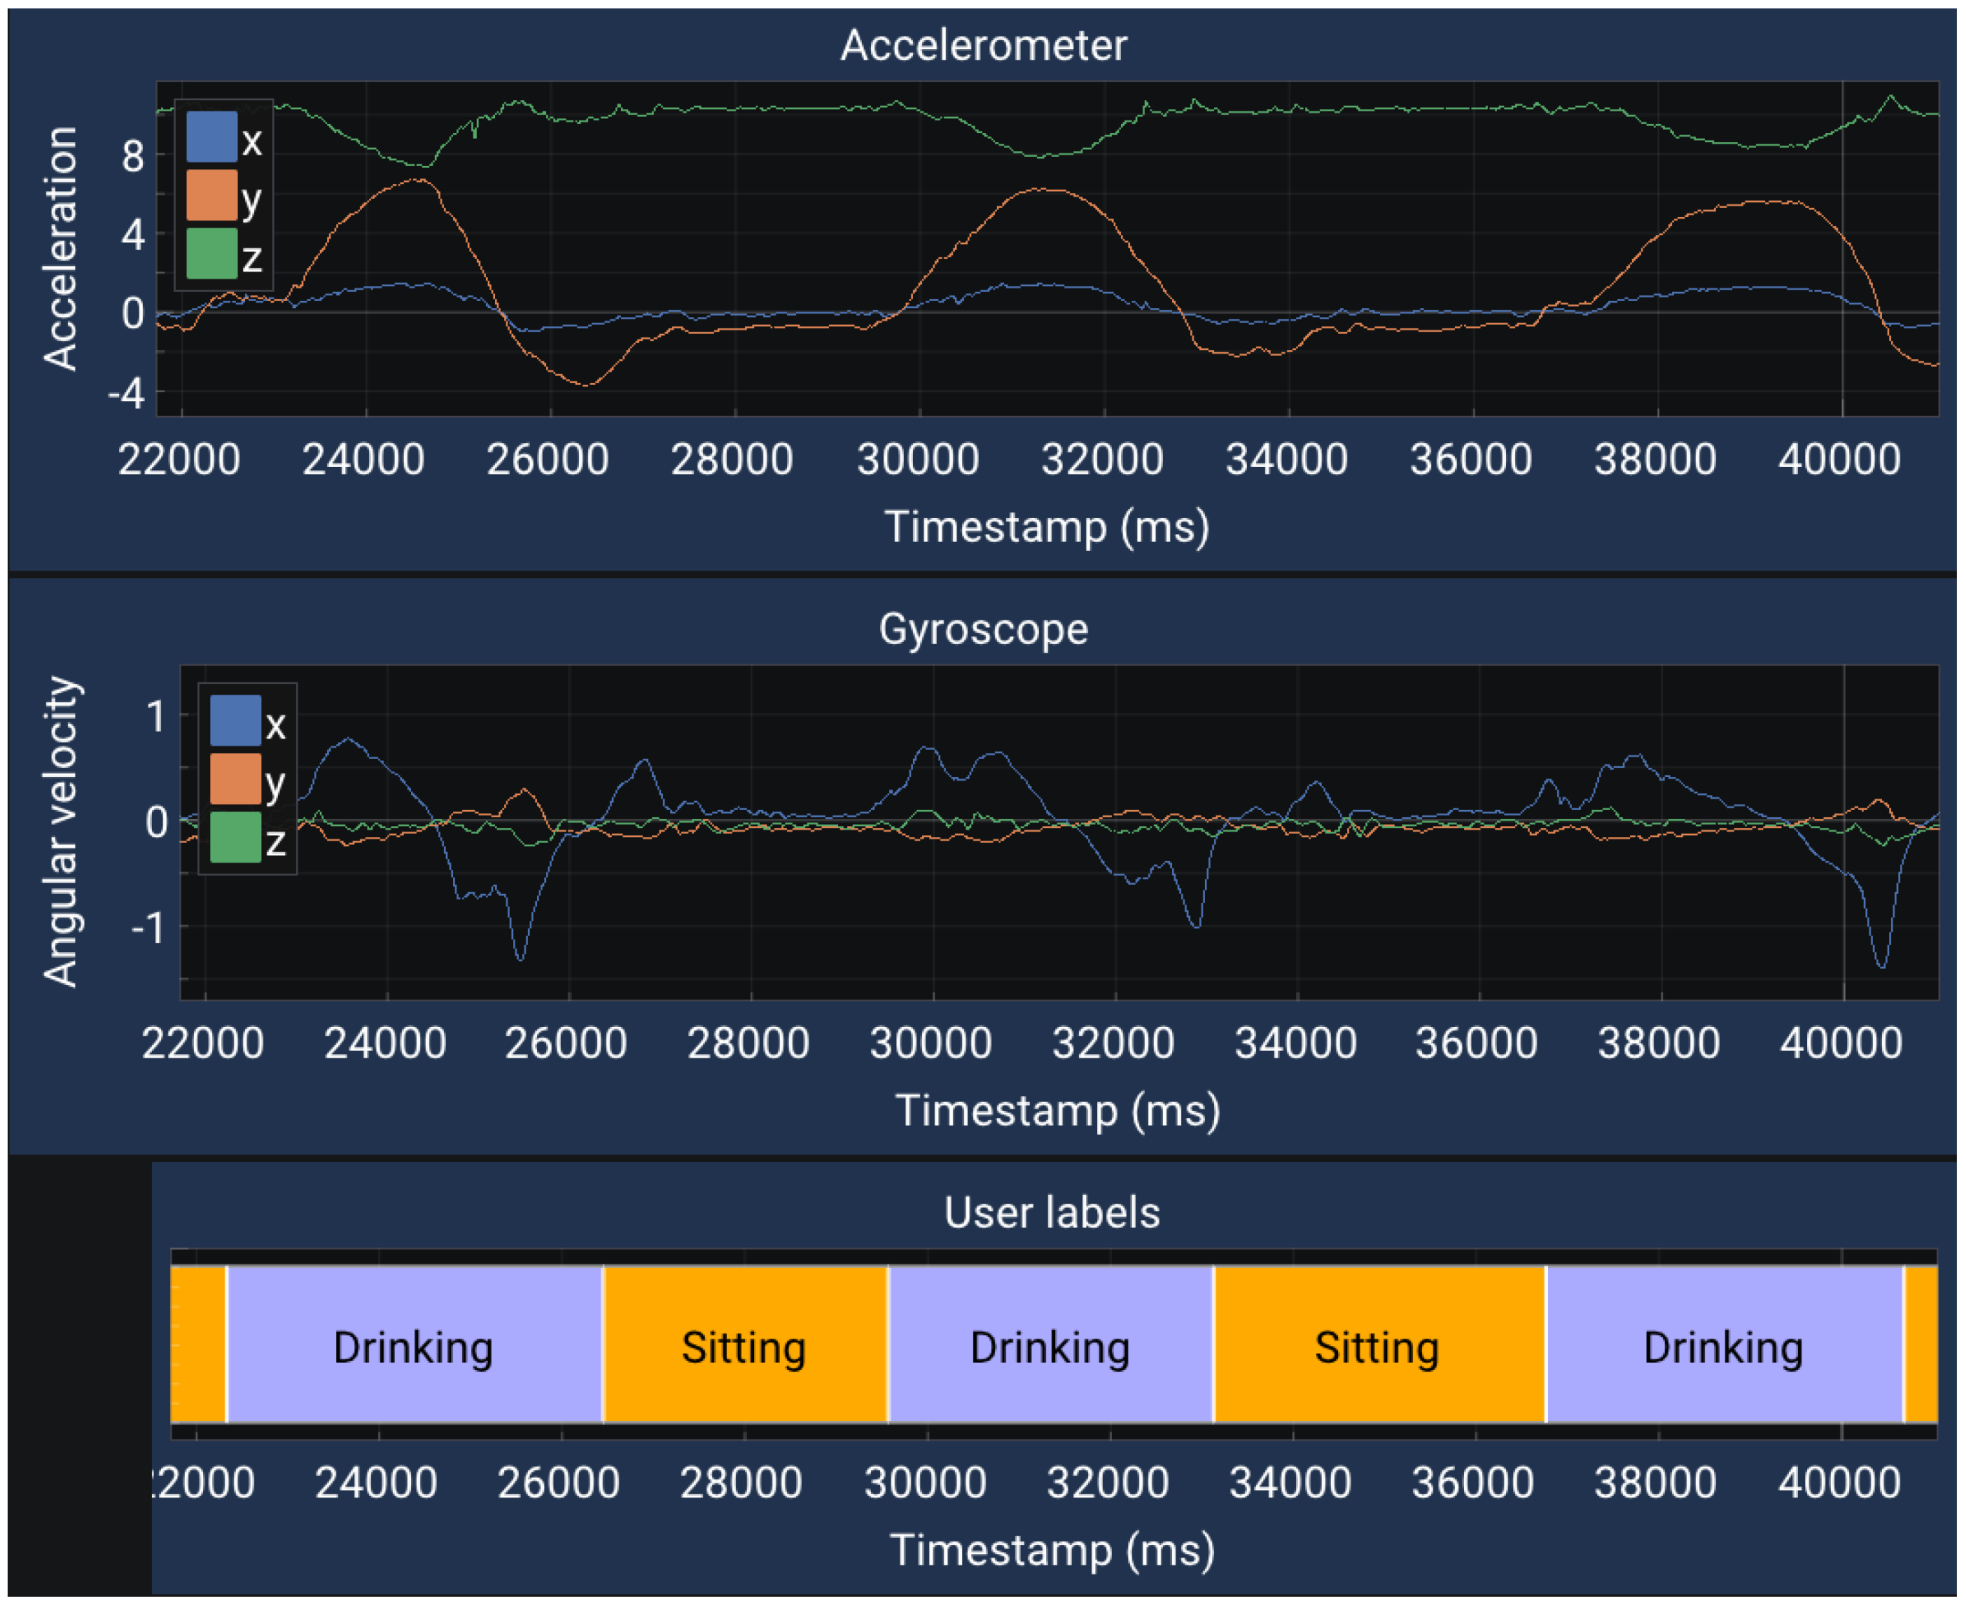Select the first Drinking label segment

pos(414,1346)
